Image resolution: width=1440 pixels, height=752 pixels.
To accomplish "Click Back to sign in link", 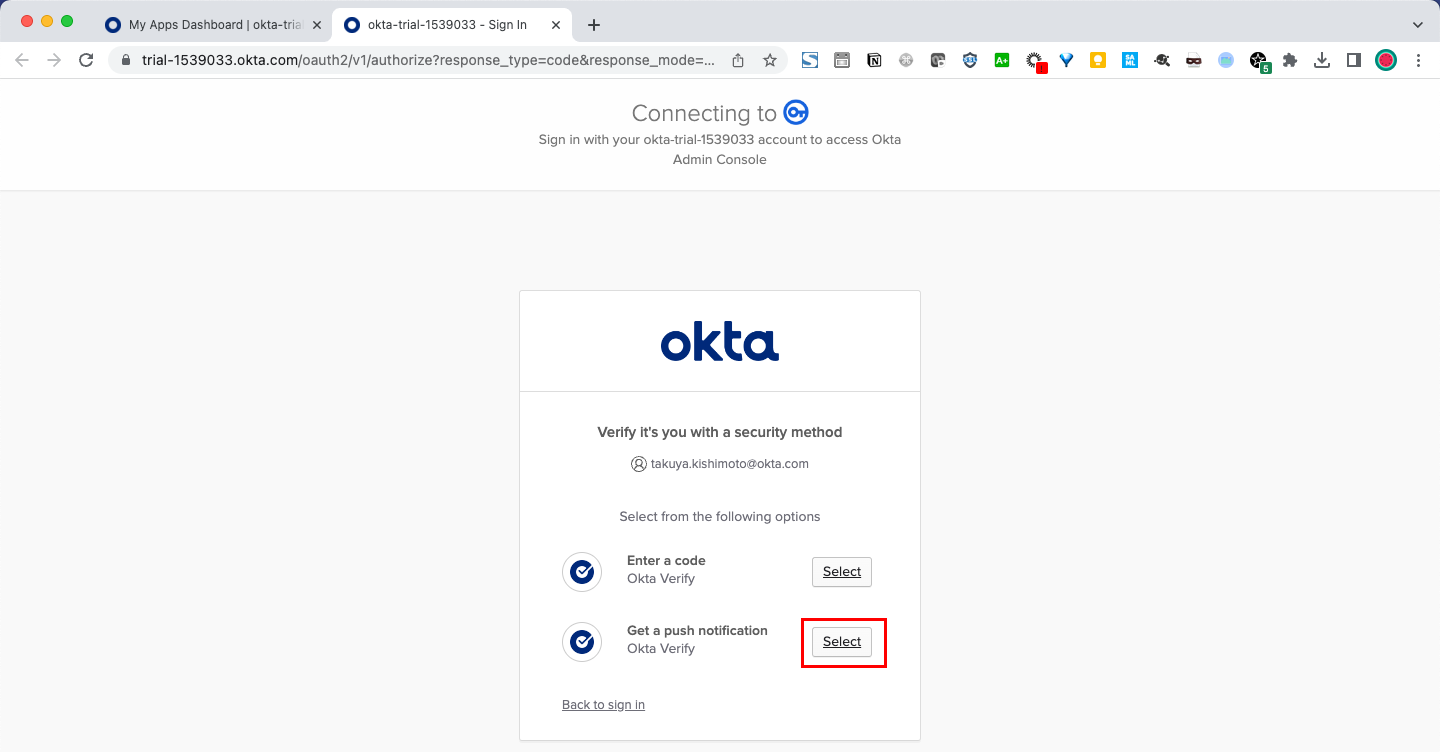I will 603,705.
